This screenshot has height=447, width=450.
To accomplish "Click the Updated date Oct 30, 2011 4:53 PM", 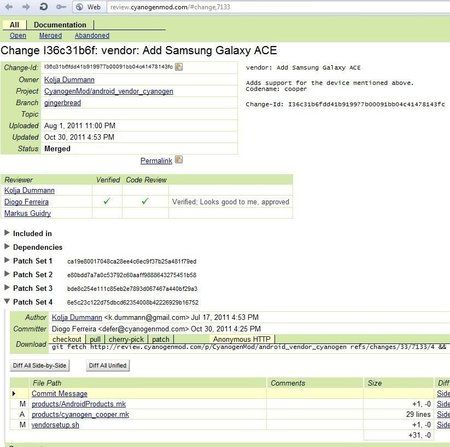I will point(79,137).
